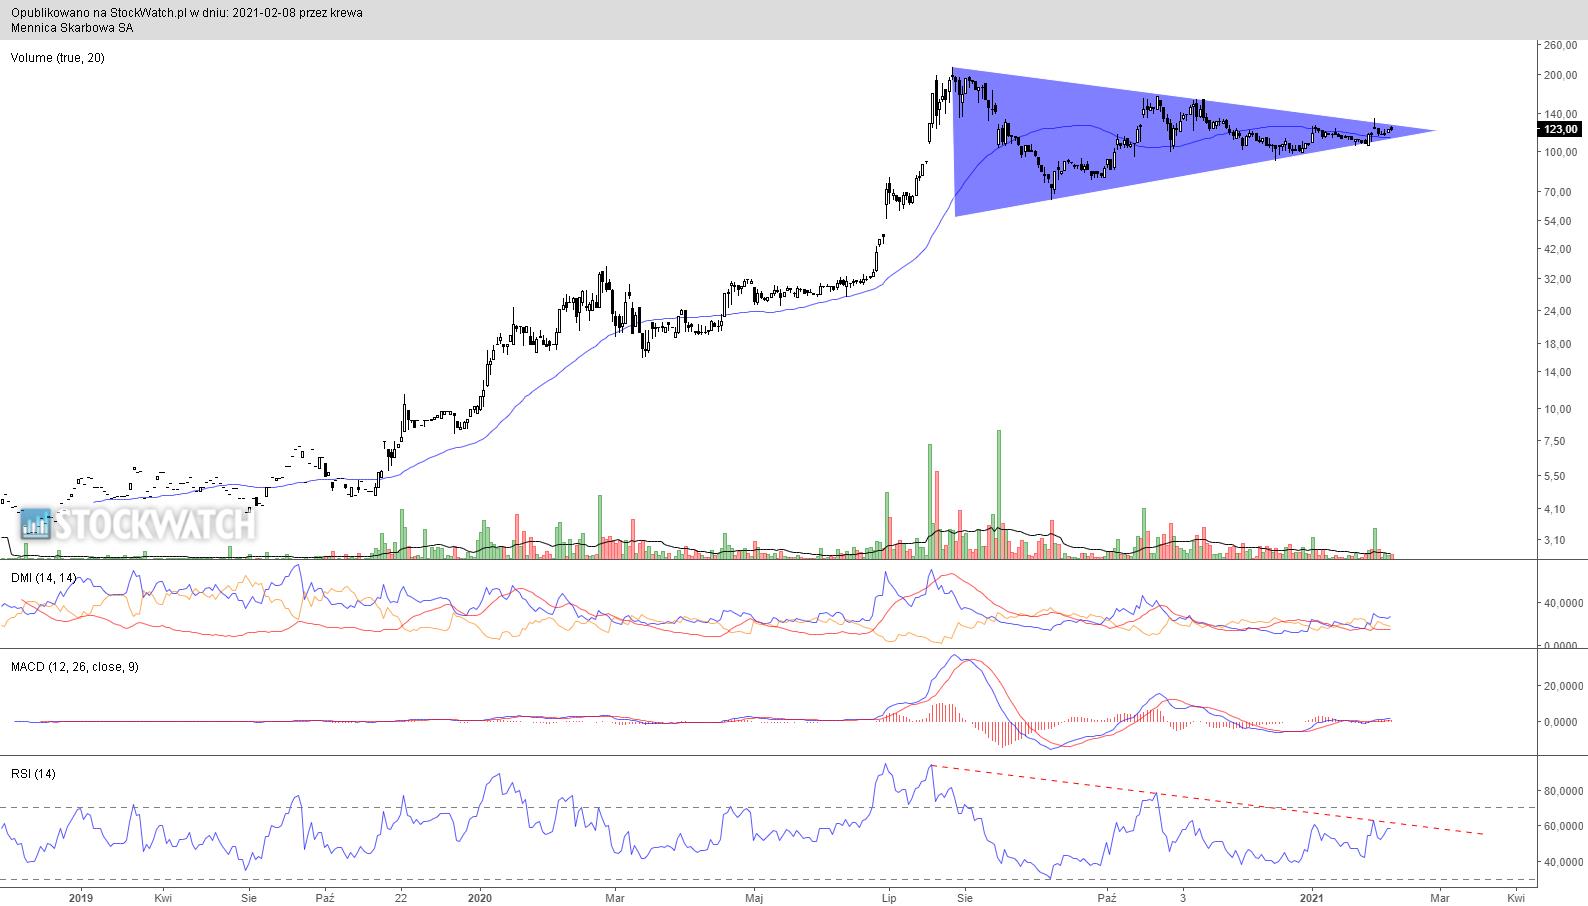Click the current price tag 123,00
This screenshot has height=906, width=1588.
1560,129
